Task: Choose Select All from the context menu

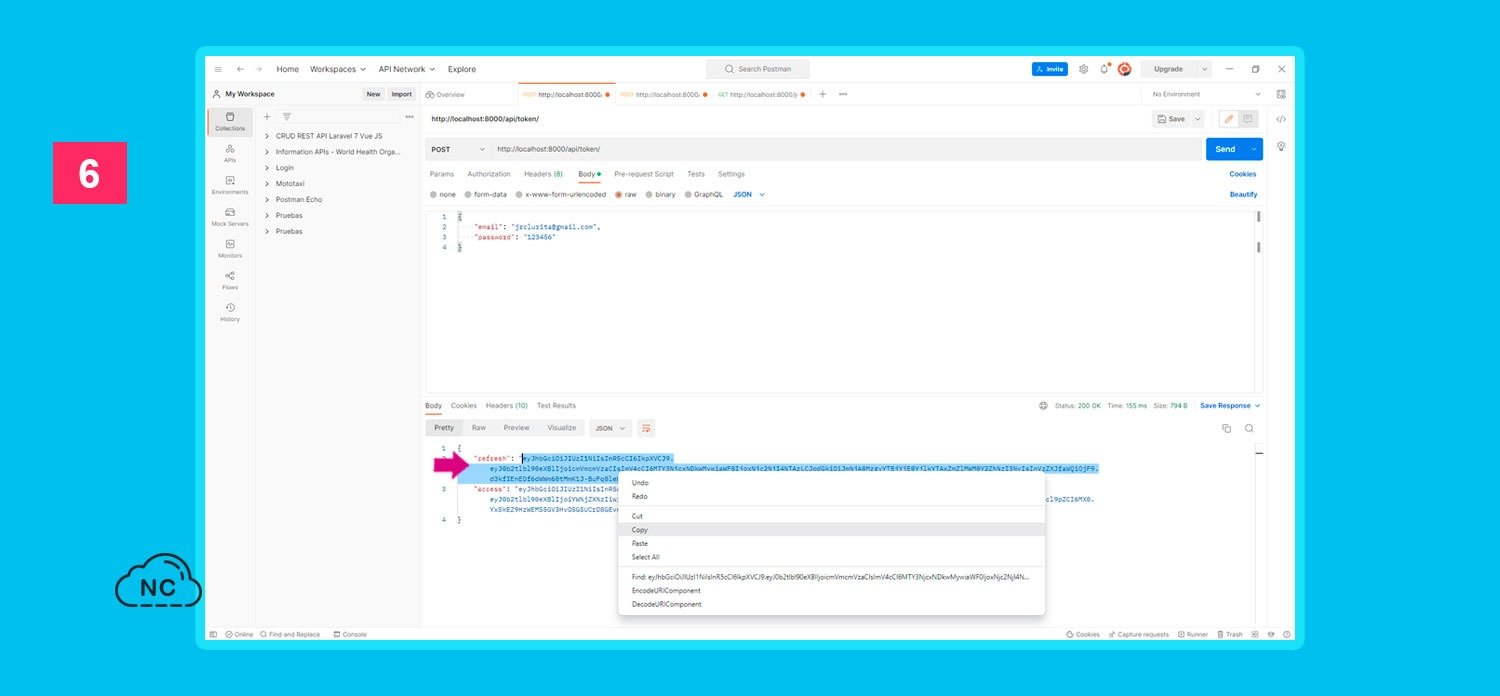Action: coord(831,557)
